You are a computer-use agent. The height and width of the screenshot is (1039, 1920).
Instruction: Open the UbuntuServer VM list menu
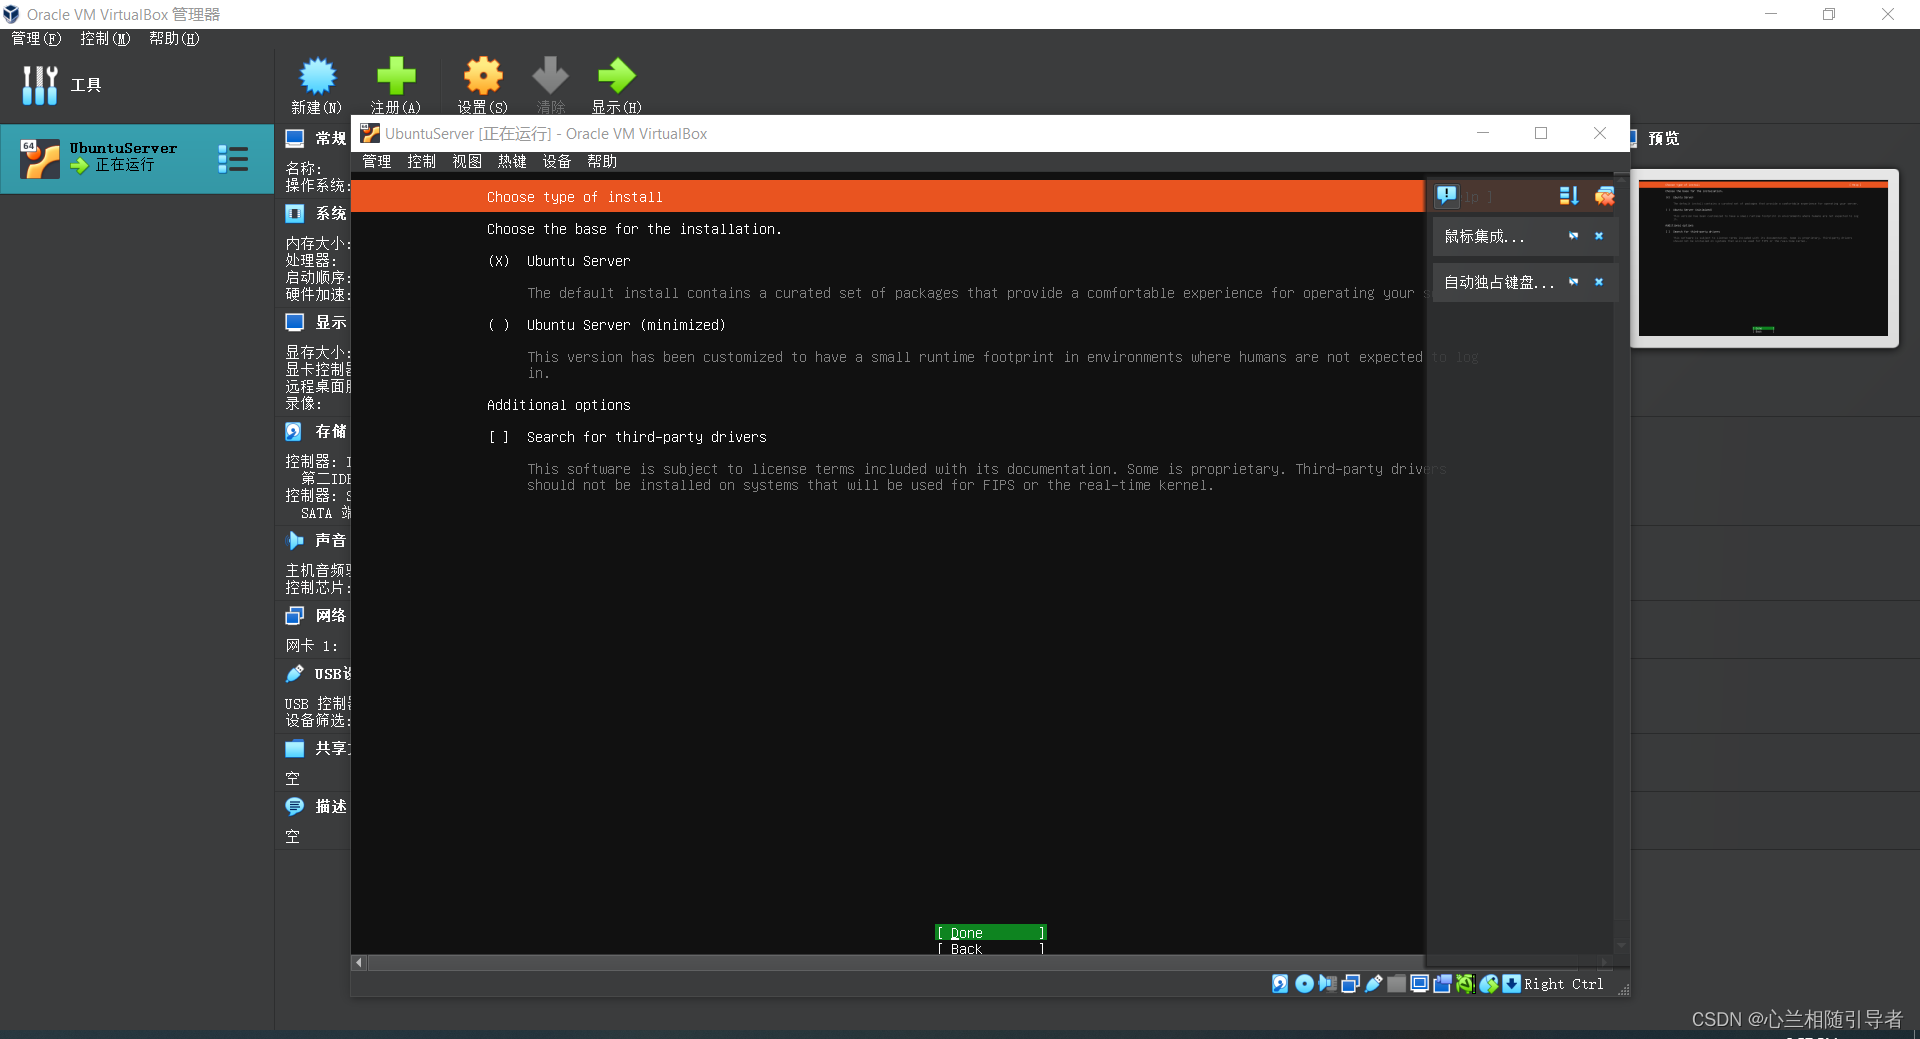233,158
